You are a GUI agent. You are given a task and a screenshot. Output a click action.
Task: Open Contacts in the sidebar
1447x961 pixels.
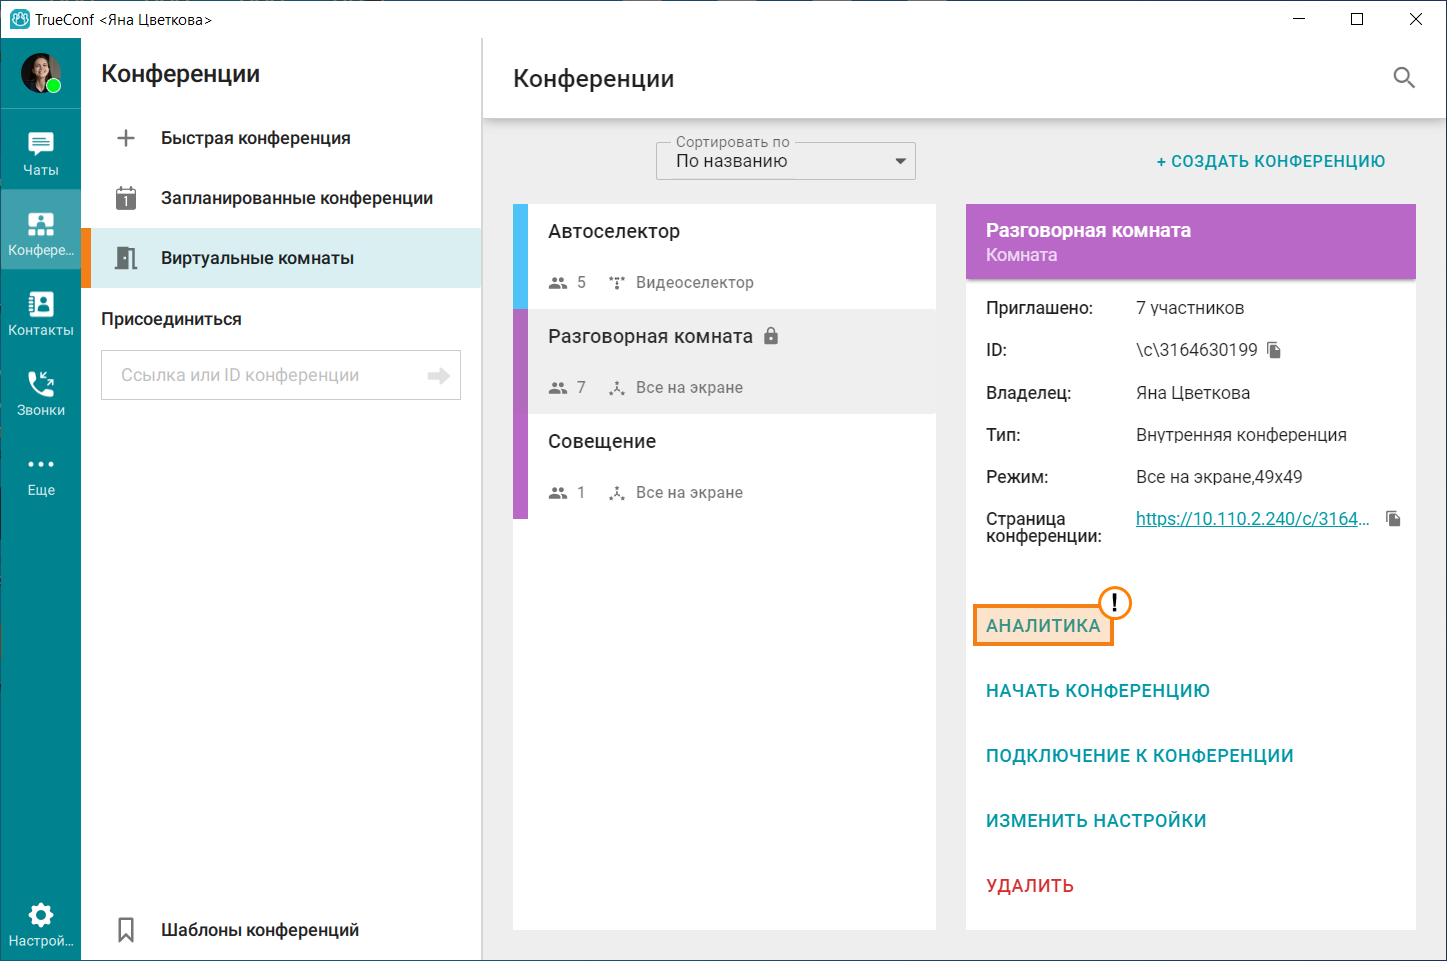pos(41,313)
